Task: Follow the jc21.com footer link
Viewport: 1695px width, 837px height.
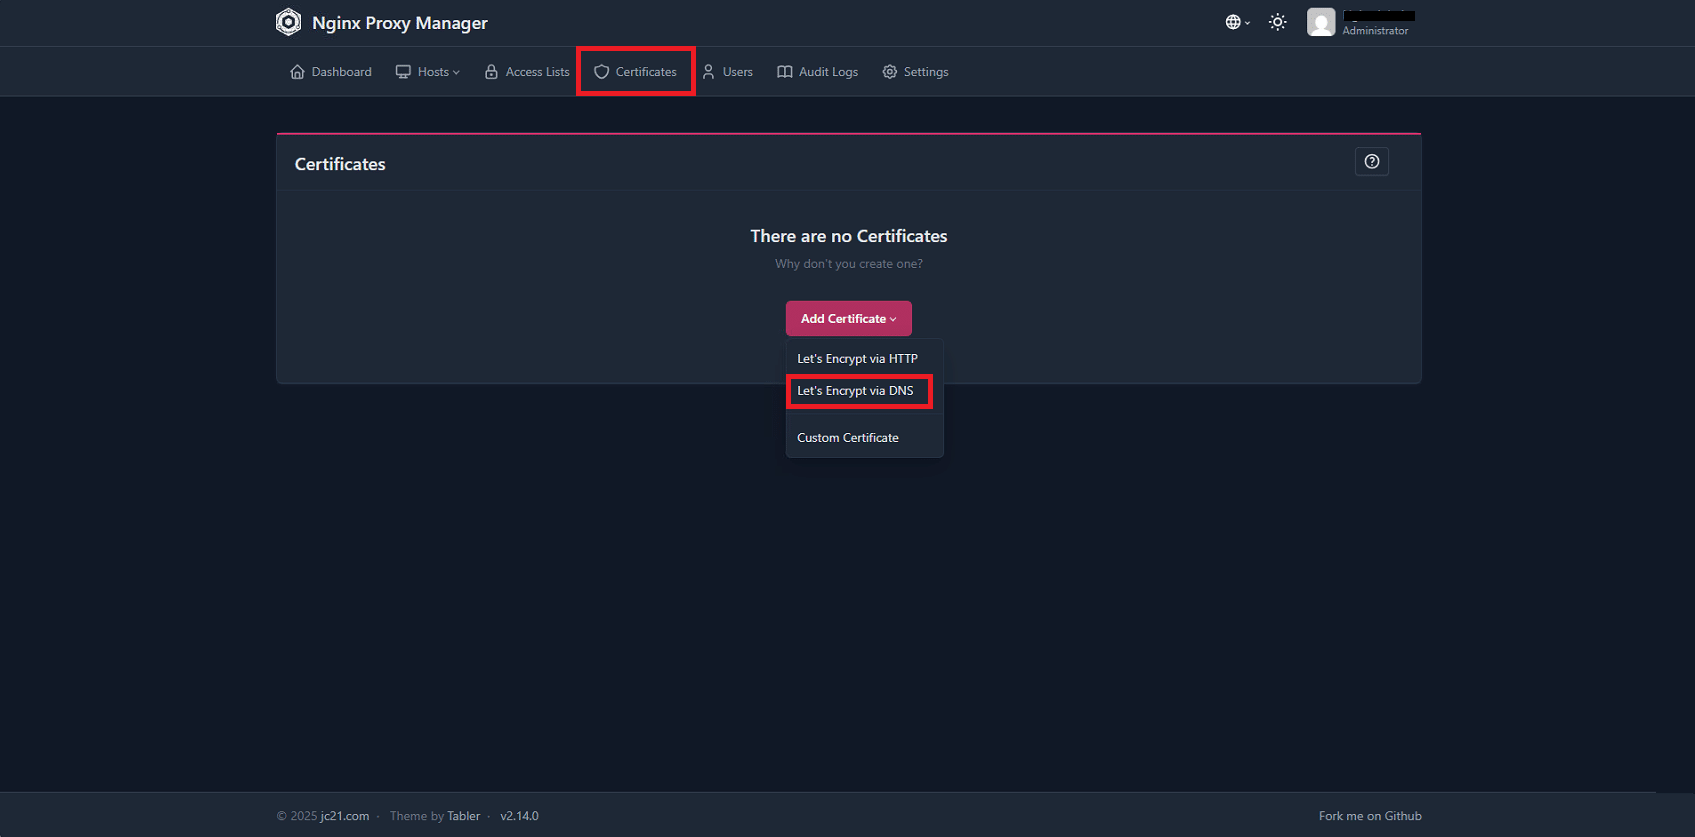Action: click(345, 816)
